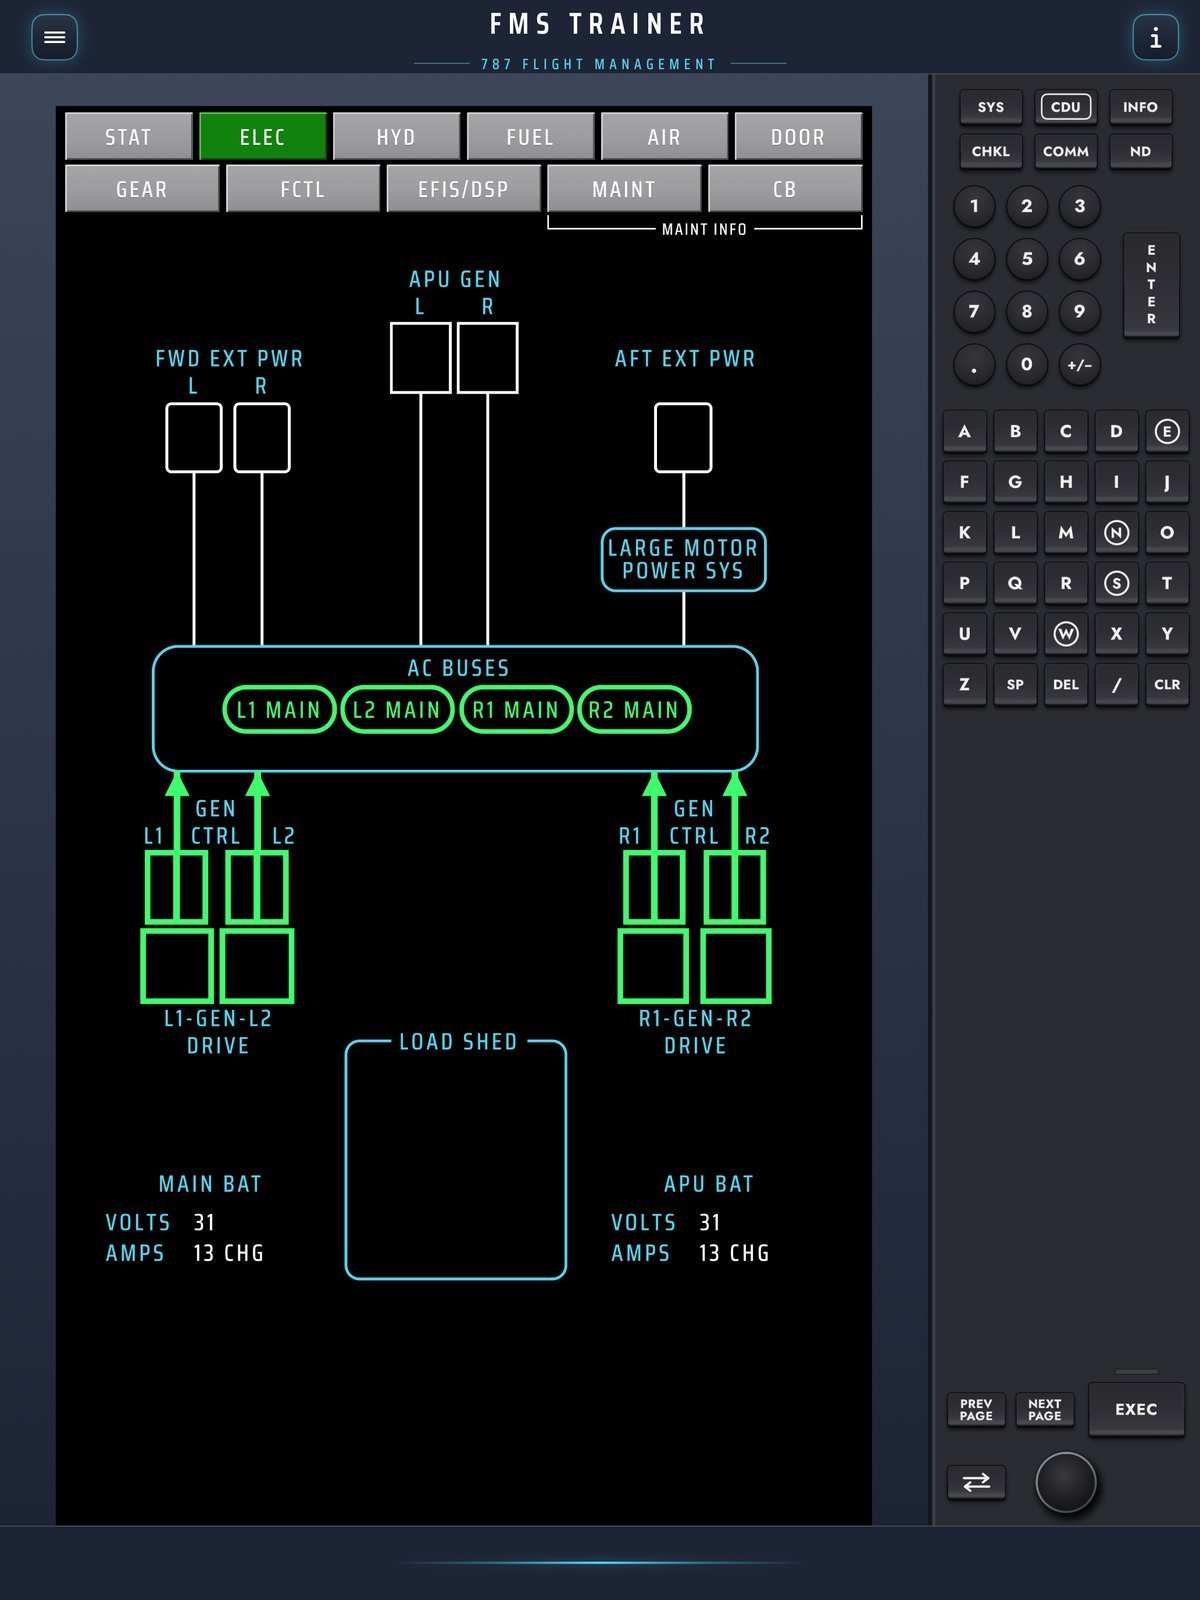Open the AIR synoptic tab
This screenshot has width=1200, height=1600.
coord(665,137)
